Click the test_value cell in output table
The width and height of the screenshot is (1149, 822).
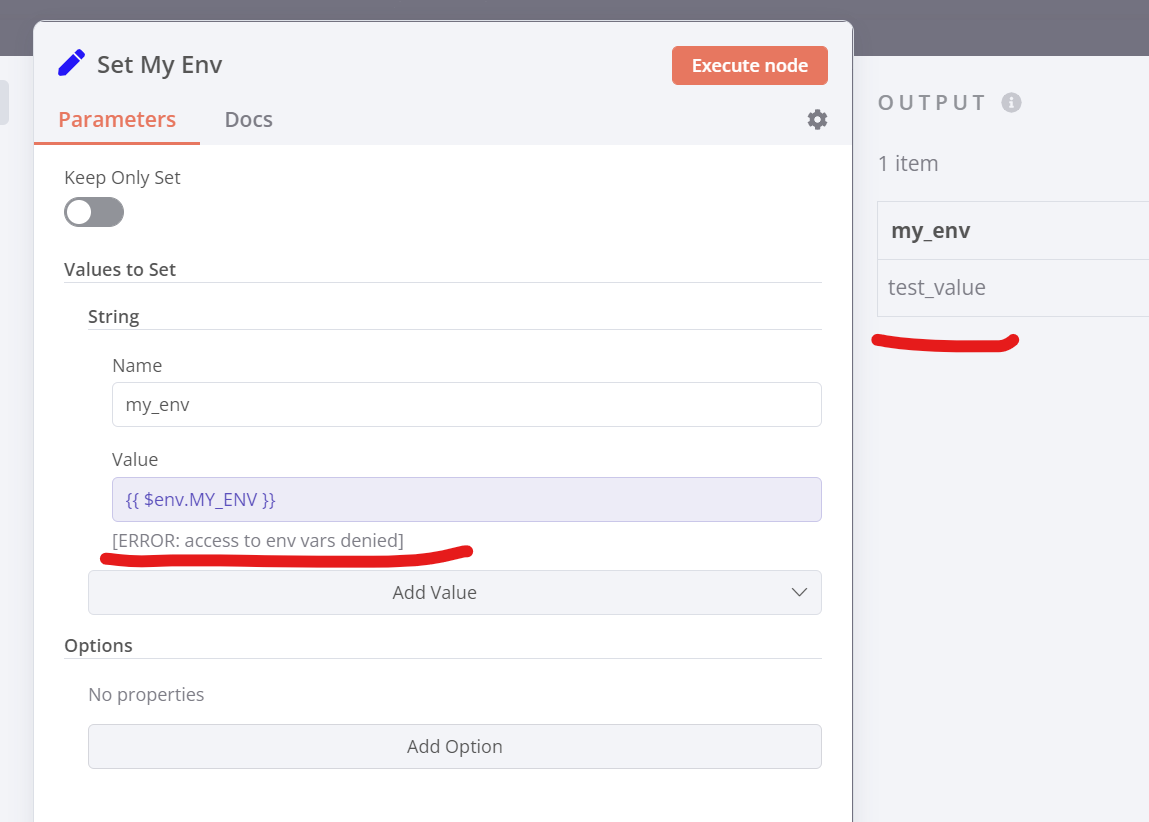[937, 288]
